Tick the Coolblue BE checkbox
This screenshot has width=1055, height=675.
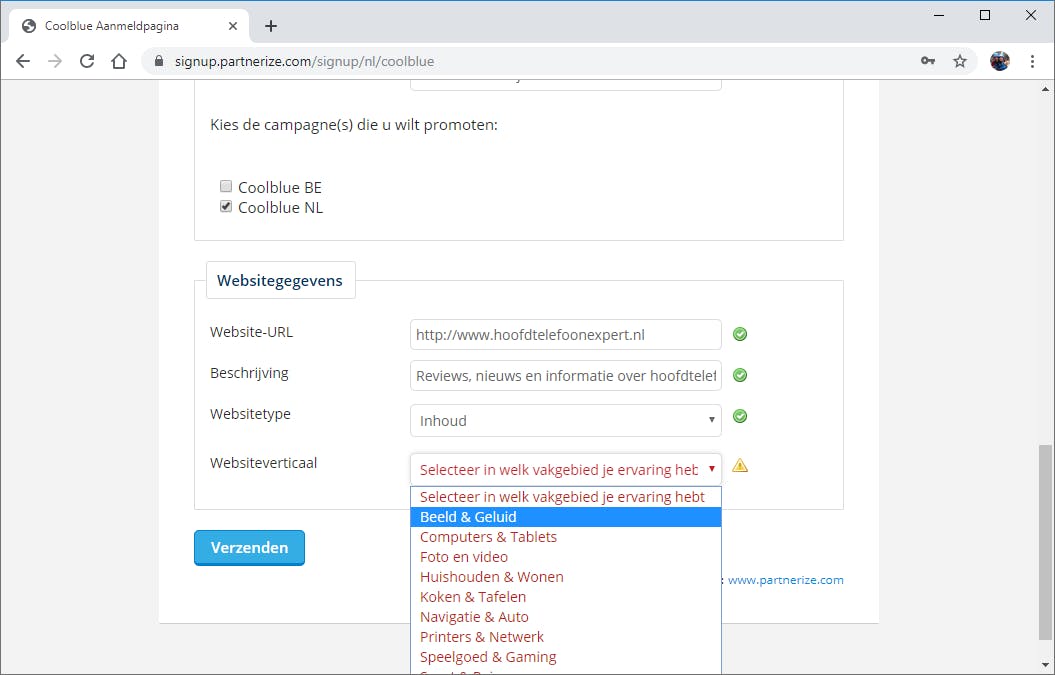(226, 186)
